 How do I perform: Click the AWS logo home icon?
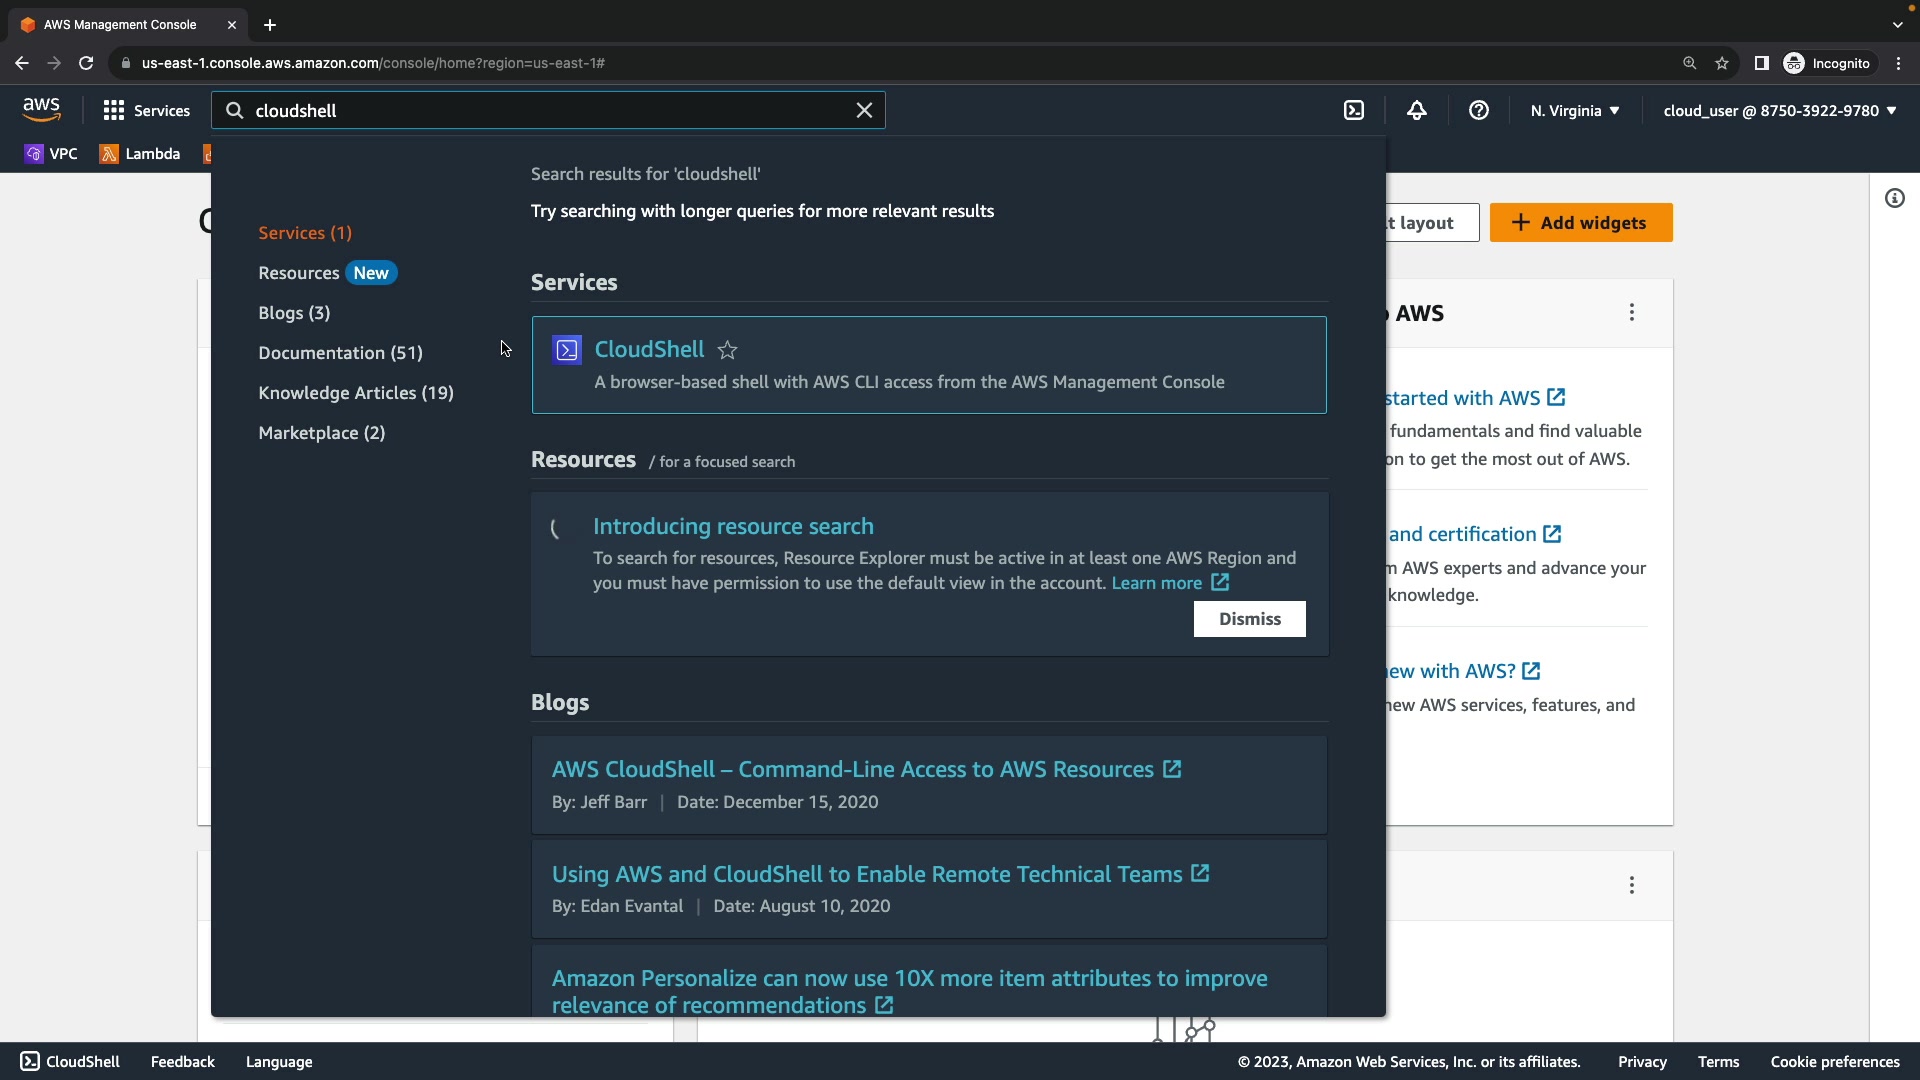(x=41, y=109)
